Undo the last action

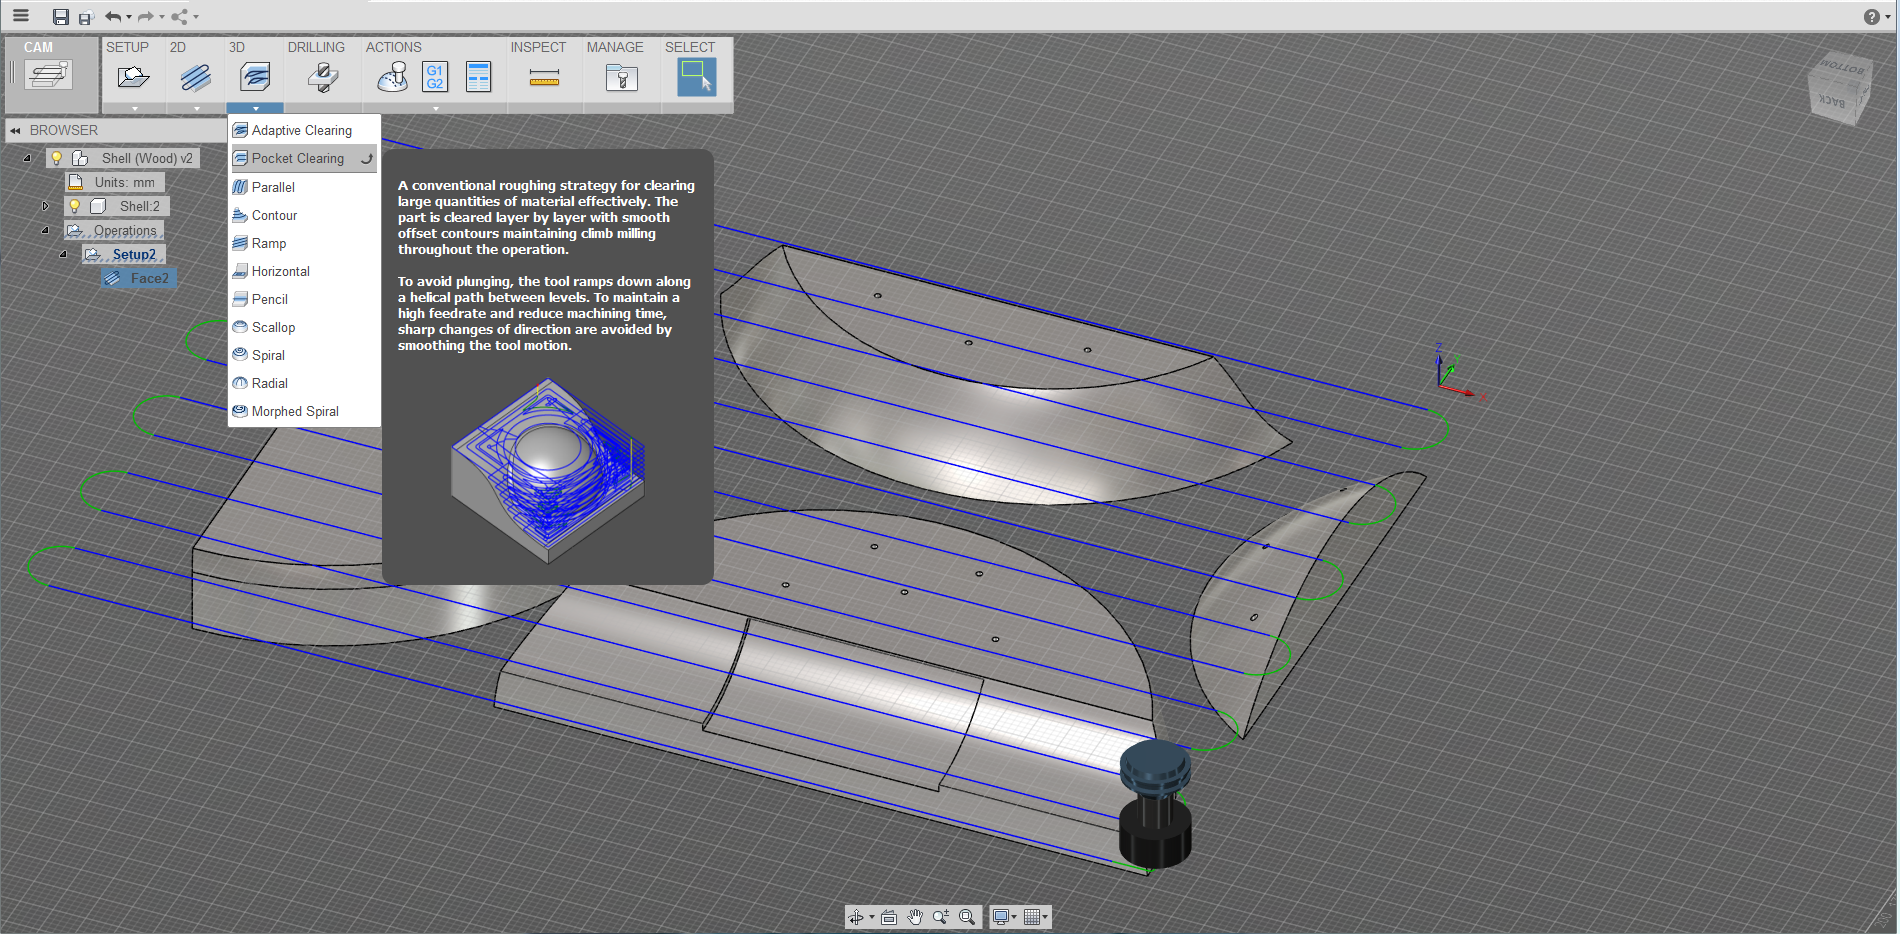113,17
